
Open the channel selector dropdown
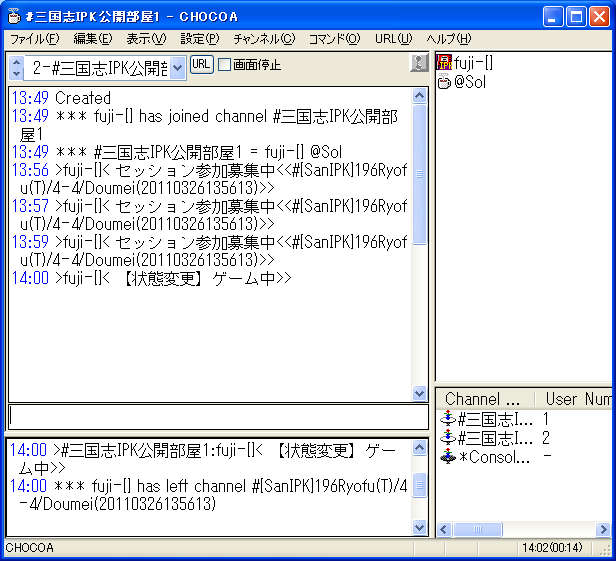(x=178, y=68)
